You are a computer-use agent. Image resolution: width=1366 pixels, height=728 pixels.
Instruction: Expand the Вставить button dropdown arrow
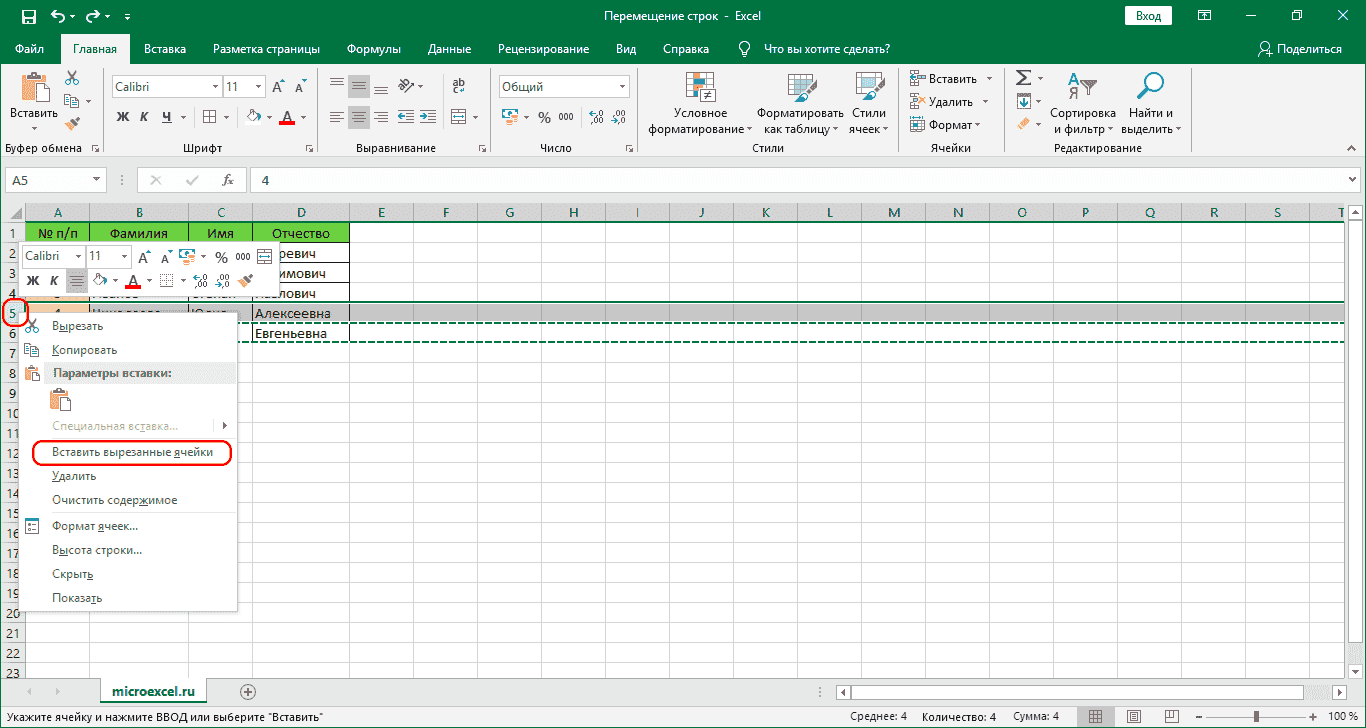pos(33,126)
